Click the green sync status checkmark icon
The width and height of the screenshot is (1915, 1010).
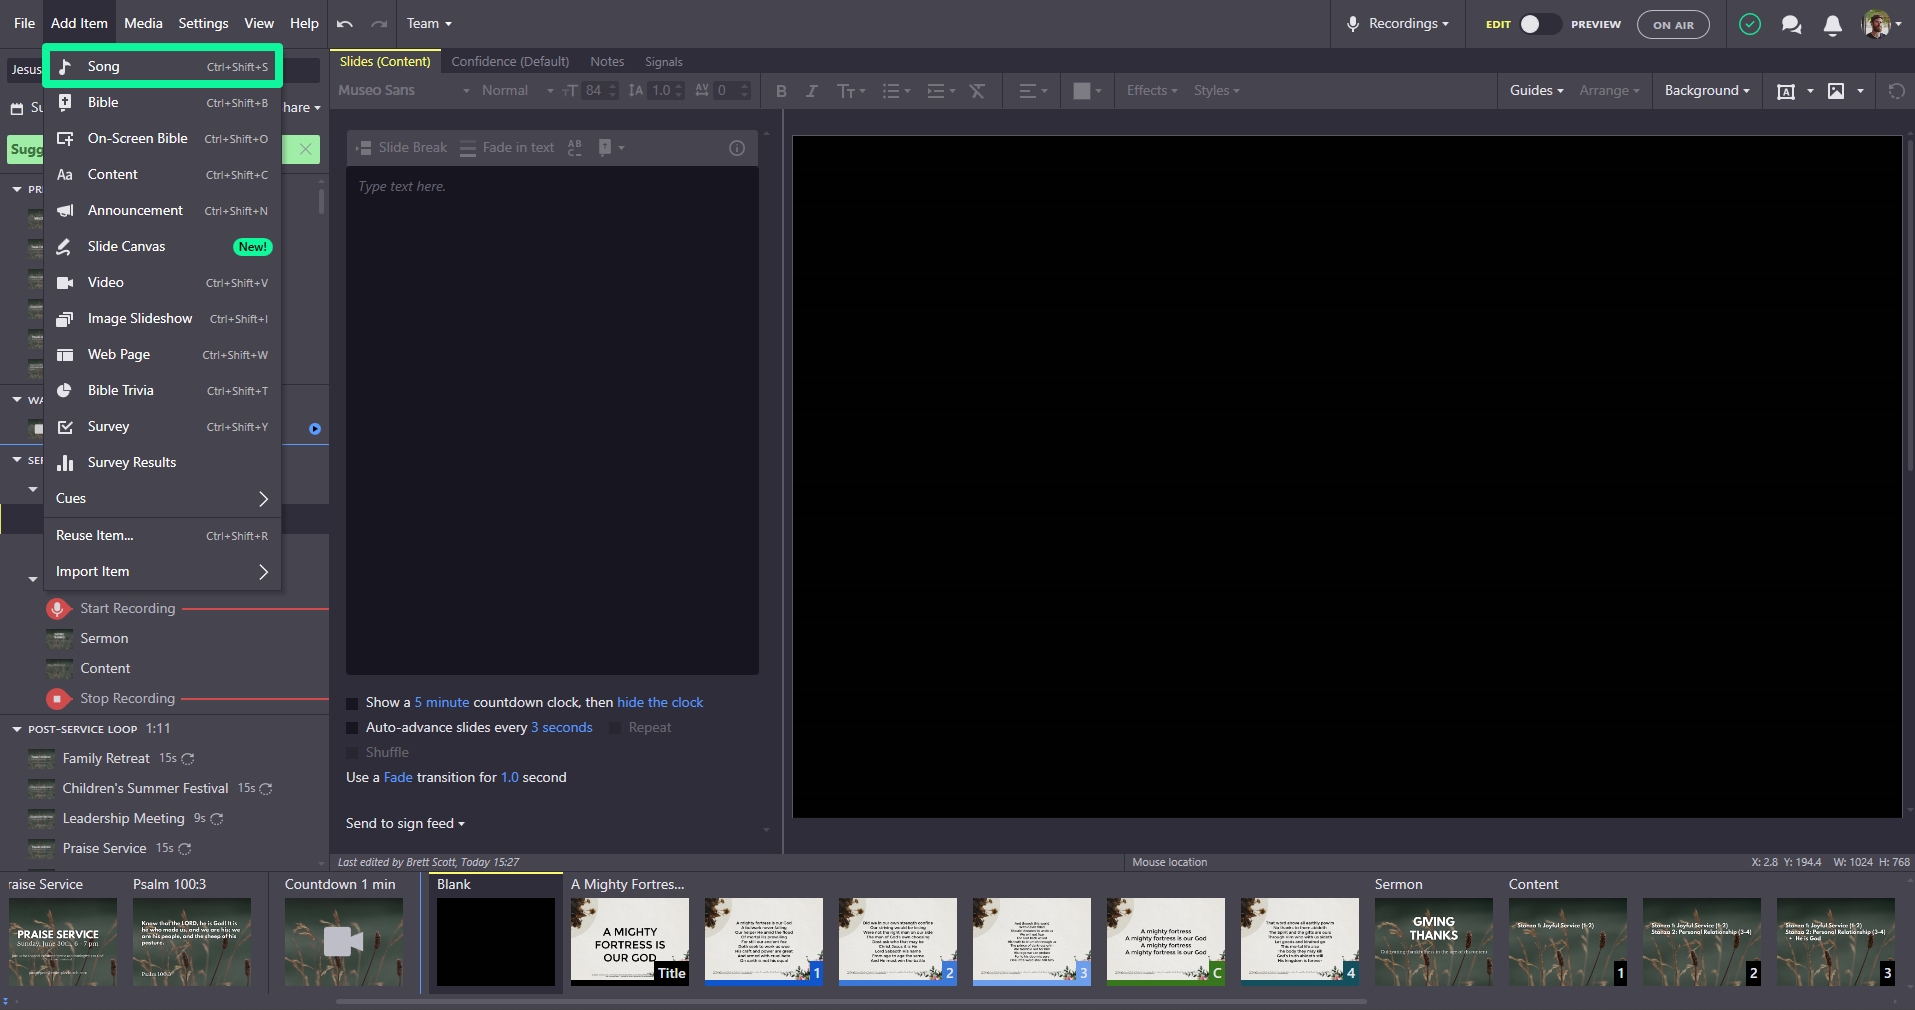tap(1749, 25)
